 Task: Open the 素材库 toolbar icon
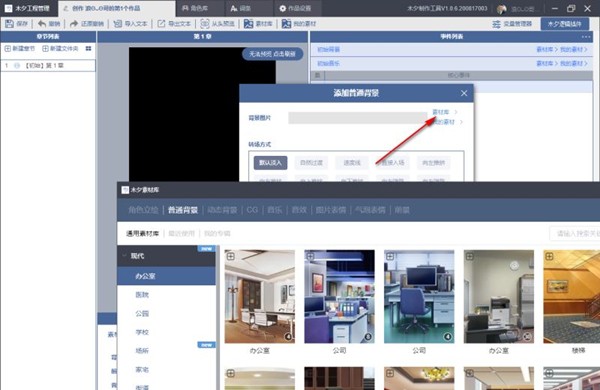[248, 24]
